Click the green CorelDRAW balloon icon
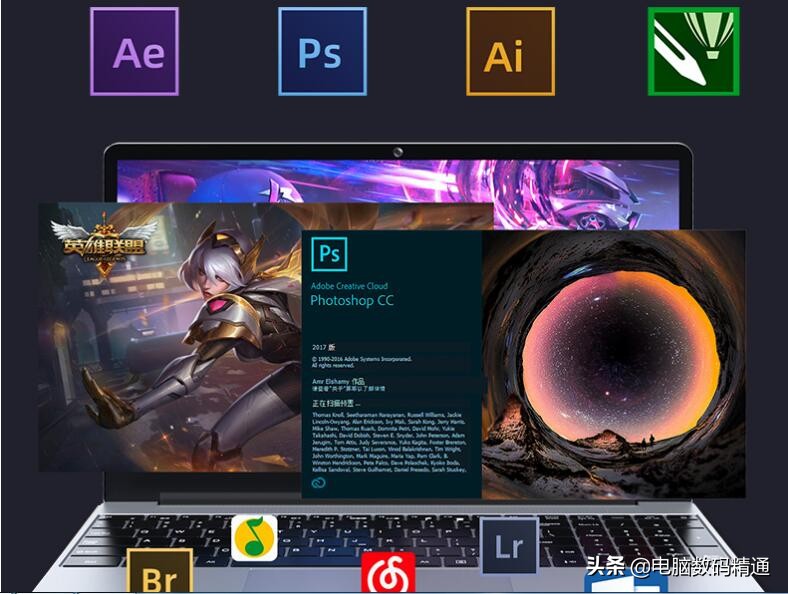This screenshot has height=594, width=788. pos(693,51)
